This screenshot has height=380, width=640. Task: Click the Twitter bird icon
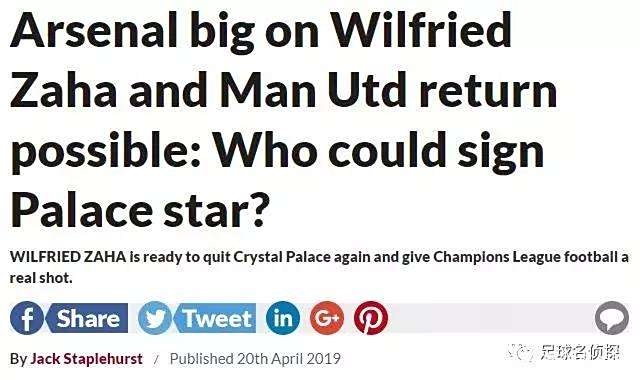pos(155,318)
